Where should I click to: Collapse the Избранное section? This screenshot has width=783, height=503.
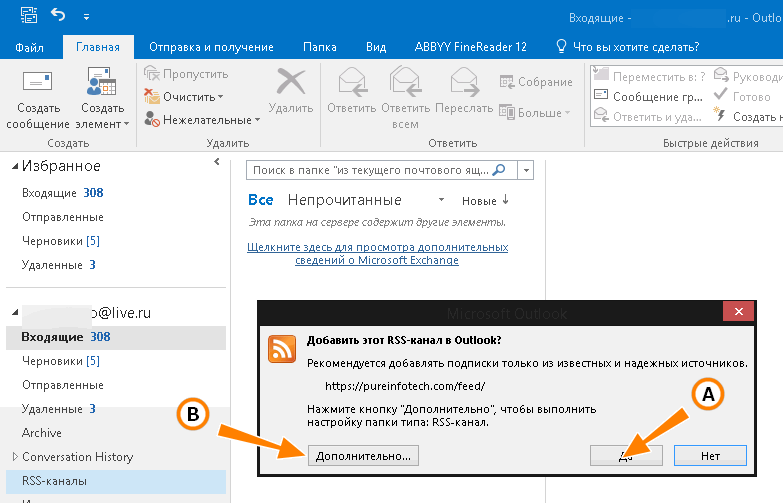point(15,166)
